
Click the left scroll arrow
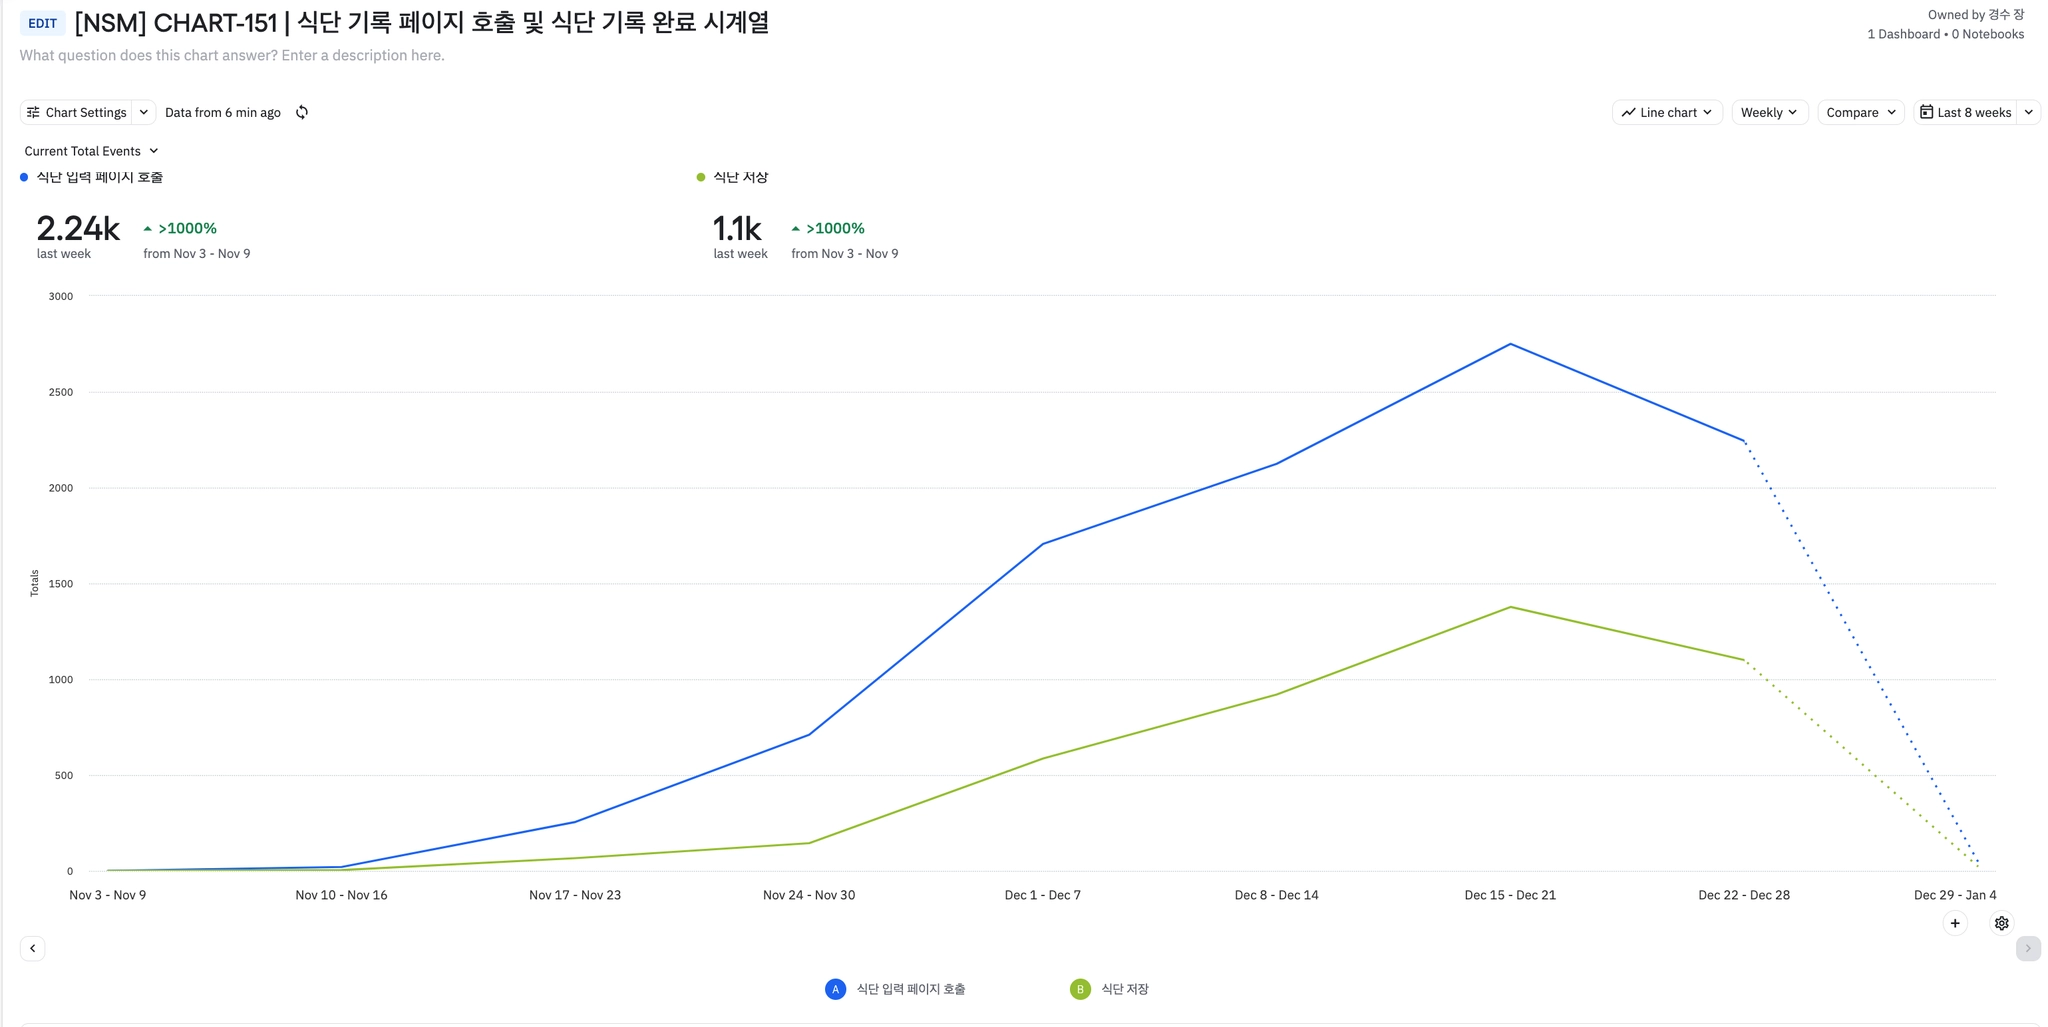(32, 948)
